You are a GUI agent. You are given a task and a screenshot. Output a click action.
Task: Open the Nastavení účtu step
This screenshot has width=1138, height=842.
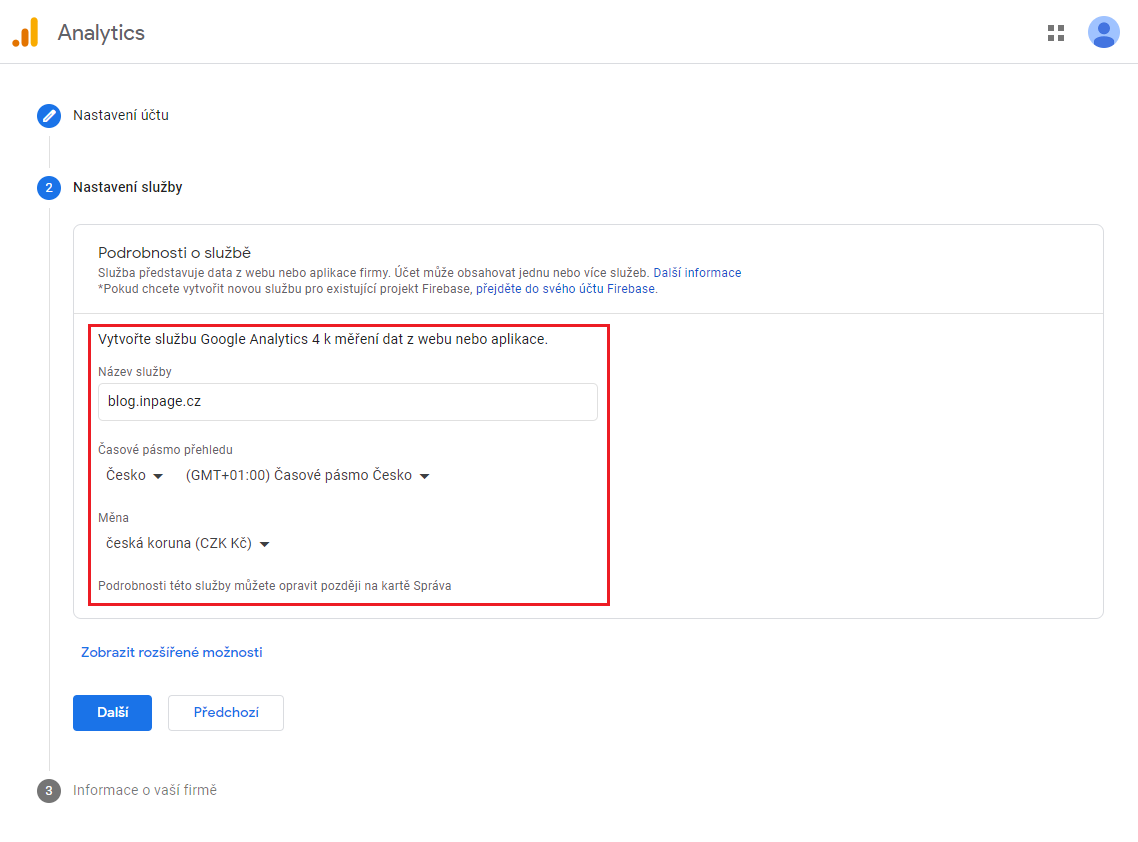[120, 115]
